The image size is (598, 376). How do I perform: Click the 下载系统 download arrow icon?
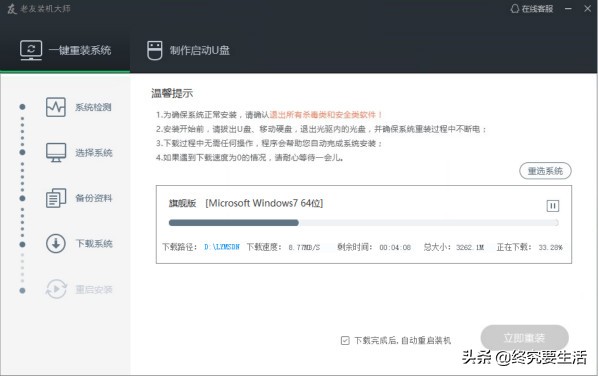coord(56,243)
